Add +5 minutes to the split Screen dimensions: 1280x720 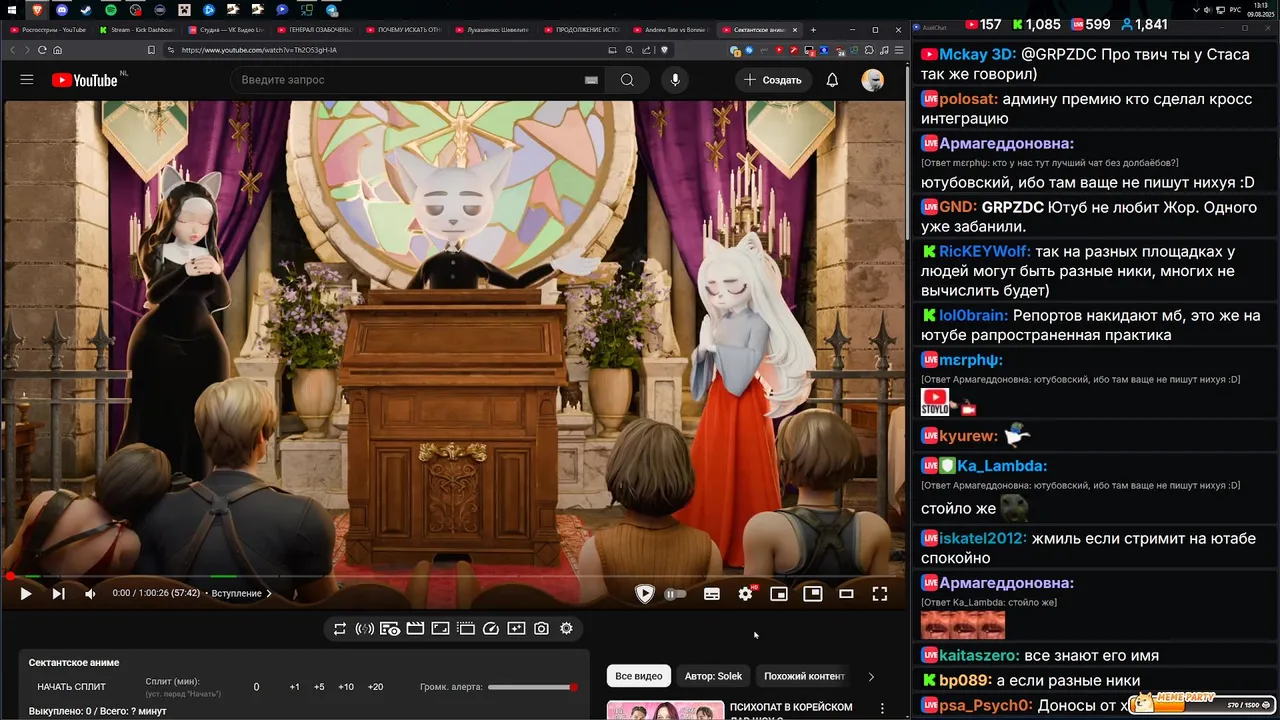[x=319, y=687]
